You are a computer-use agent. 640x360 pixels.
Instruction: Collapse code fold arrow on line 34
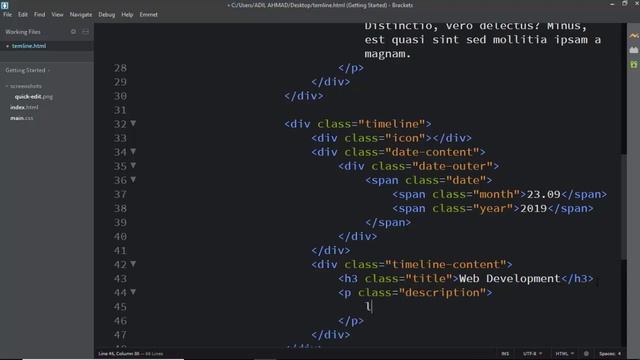(133, 151)
